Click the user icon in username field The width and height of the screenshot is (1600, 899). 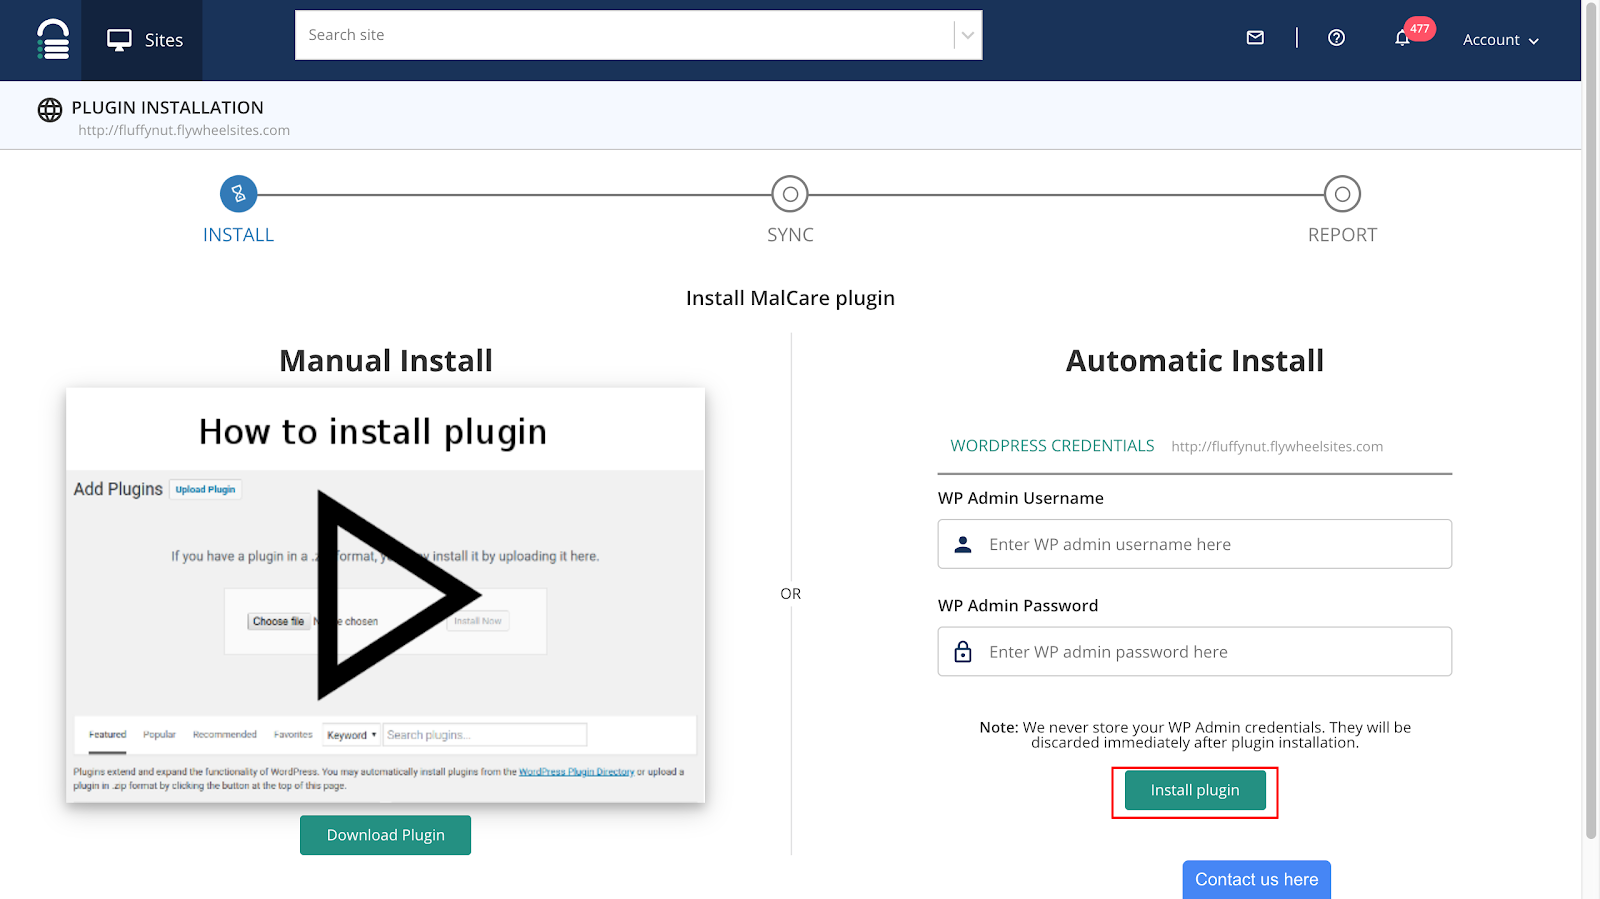[963, 544]
